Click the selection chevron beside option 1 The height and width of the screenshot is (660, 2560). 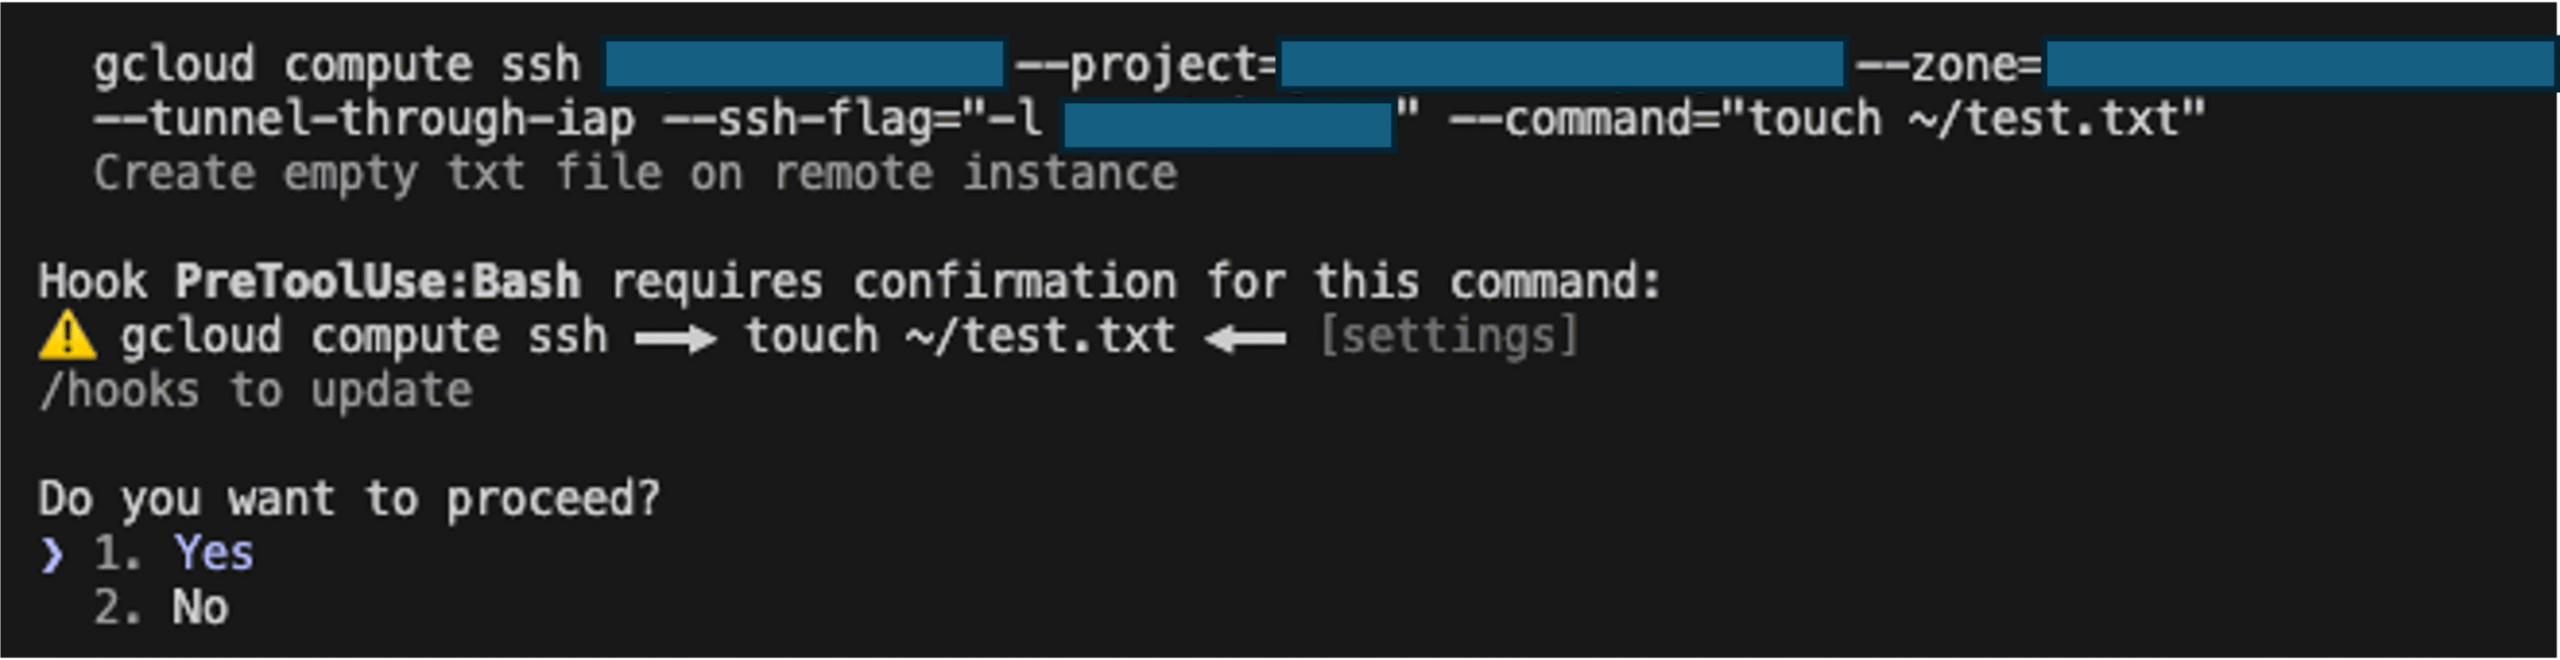52,555
